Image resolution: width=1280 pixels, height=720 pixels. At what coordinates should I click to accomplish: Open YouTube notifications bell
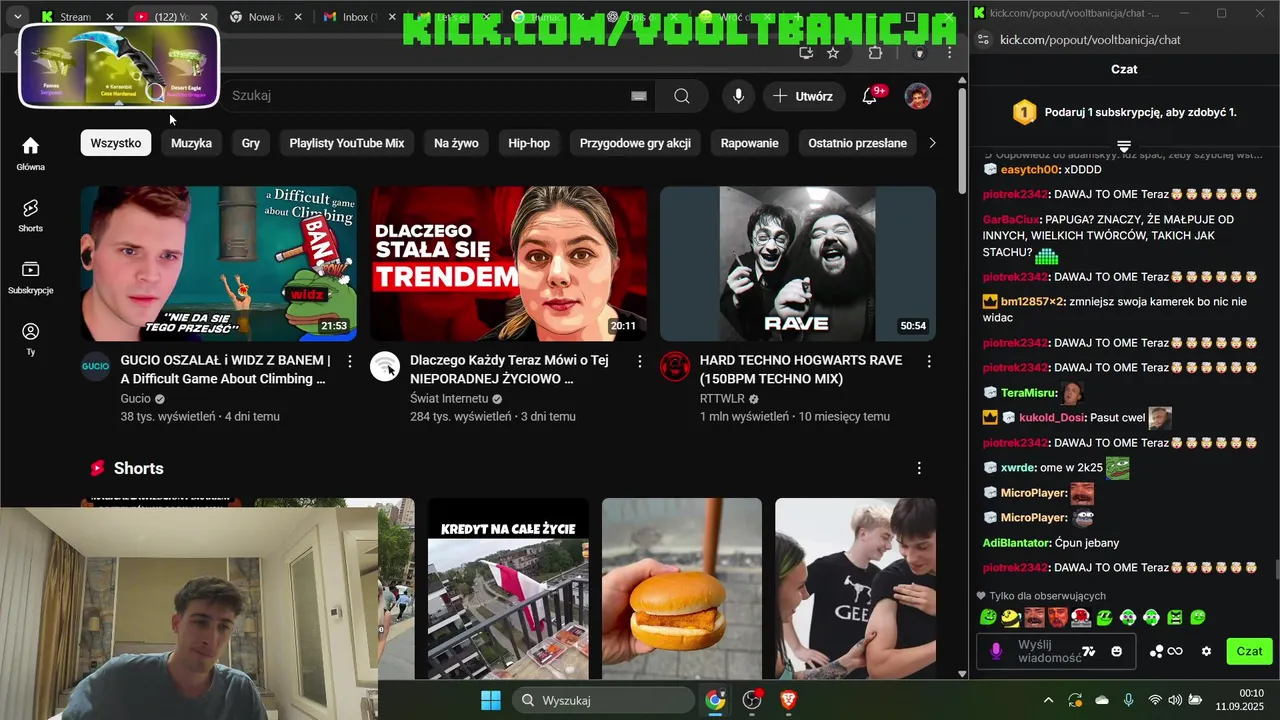tap(870, 96)
